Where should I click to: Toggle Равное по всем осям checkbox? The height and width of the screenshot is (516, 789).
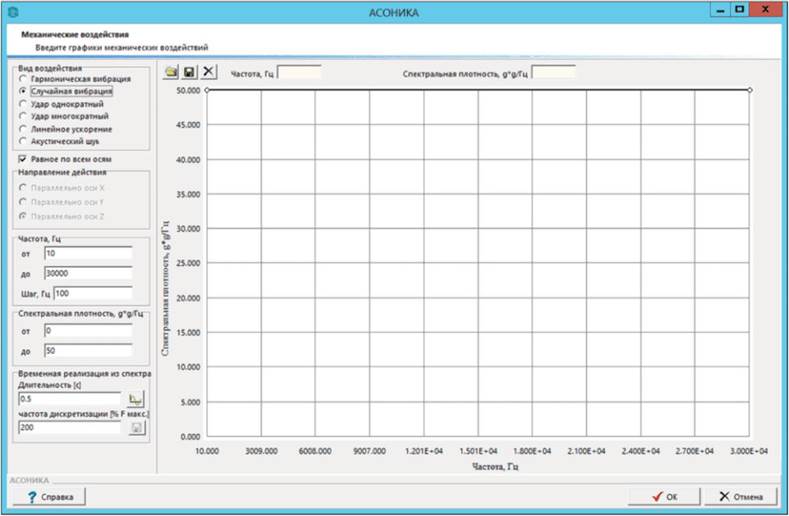coord(22,158)
